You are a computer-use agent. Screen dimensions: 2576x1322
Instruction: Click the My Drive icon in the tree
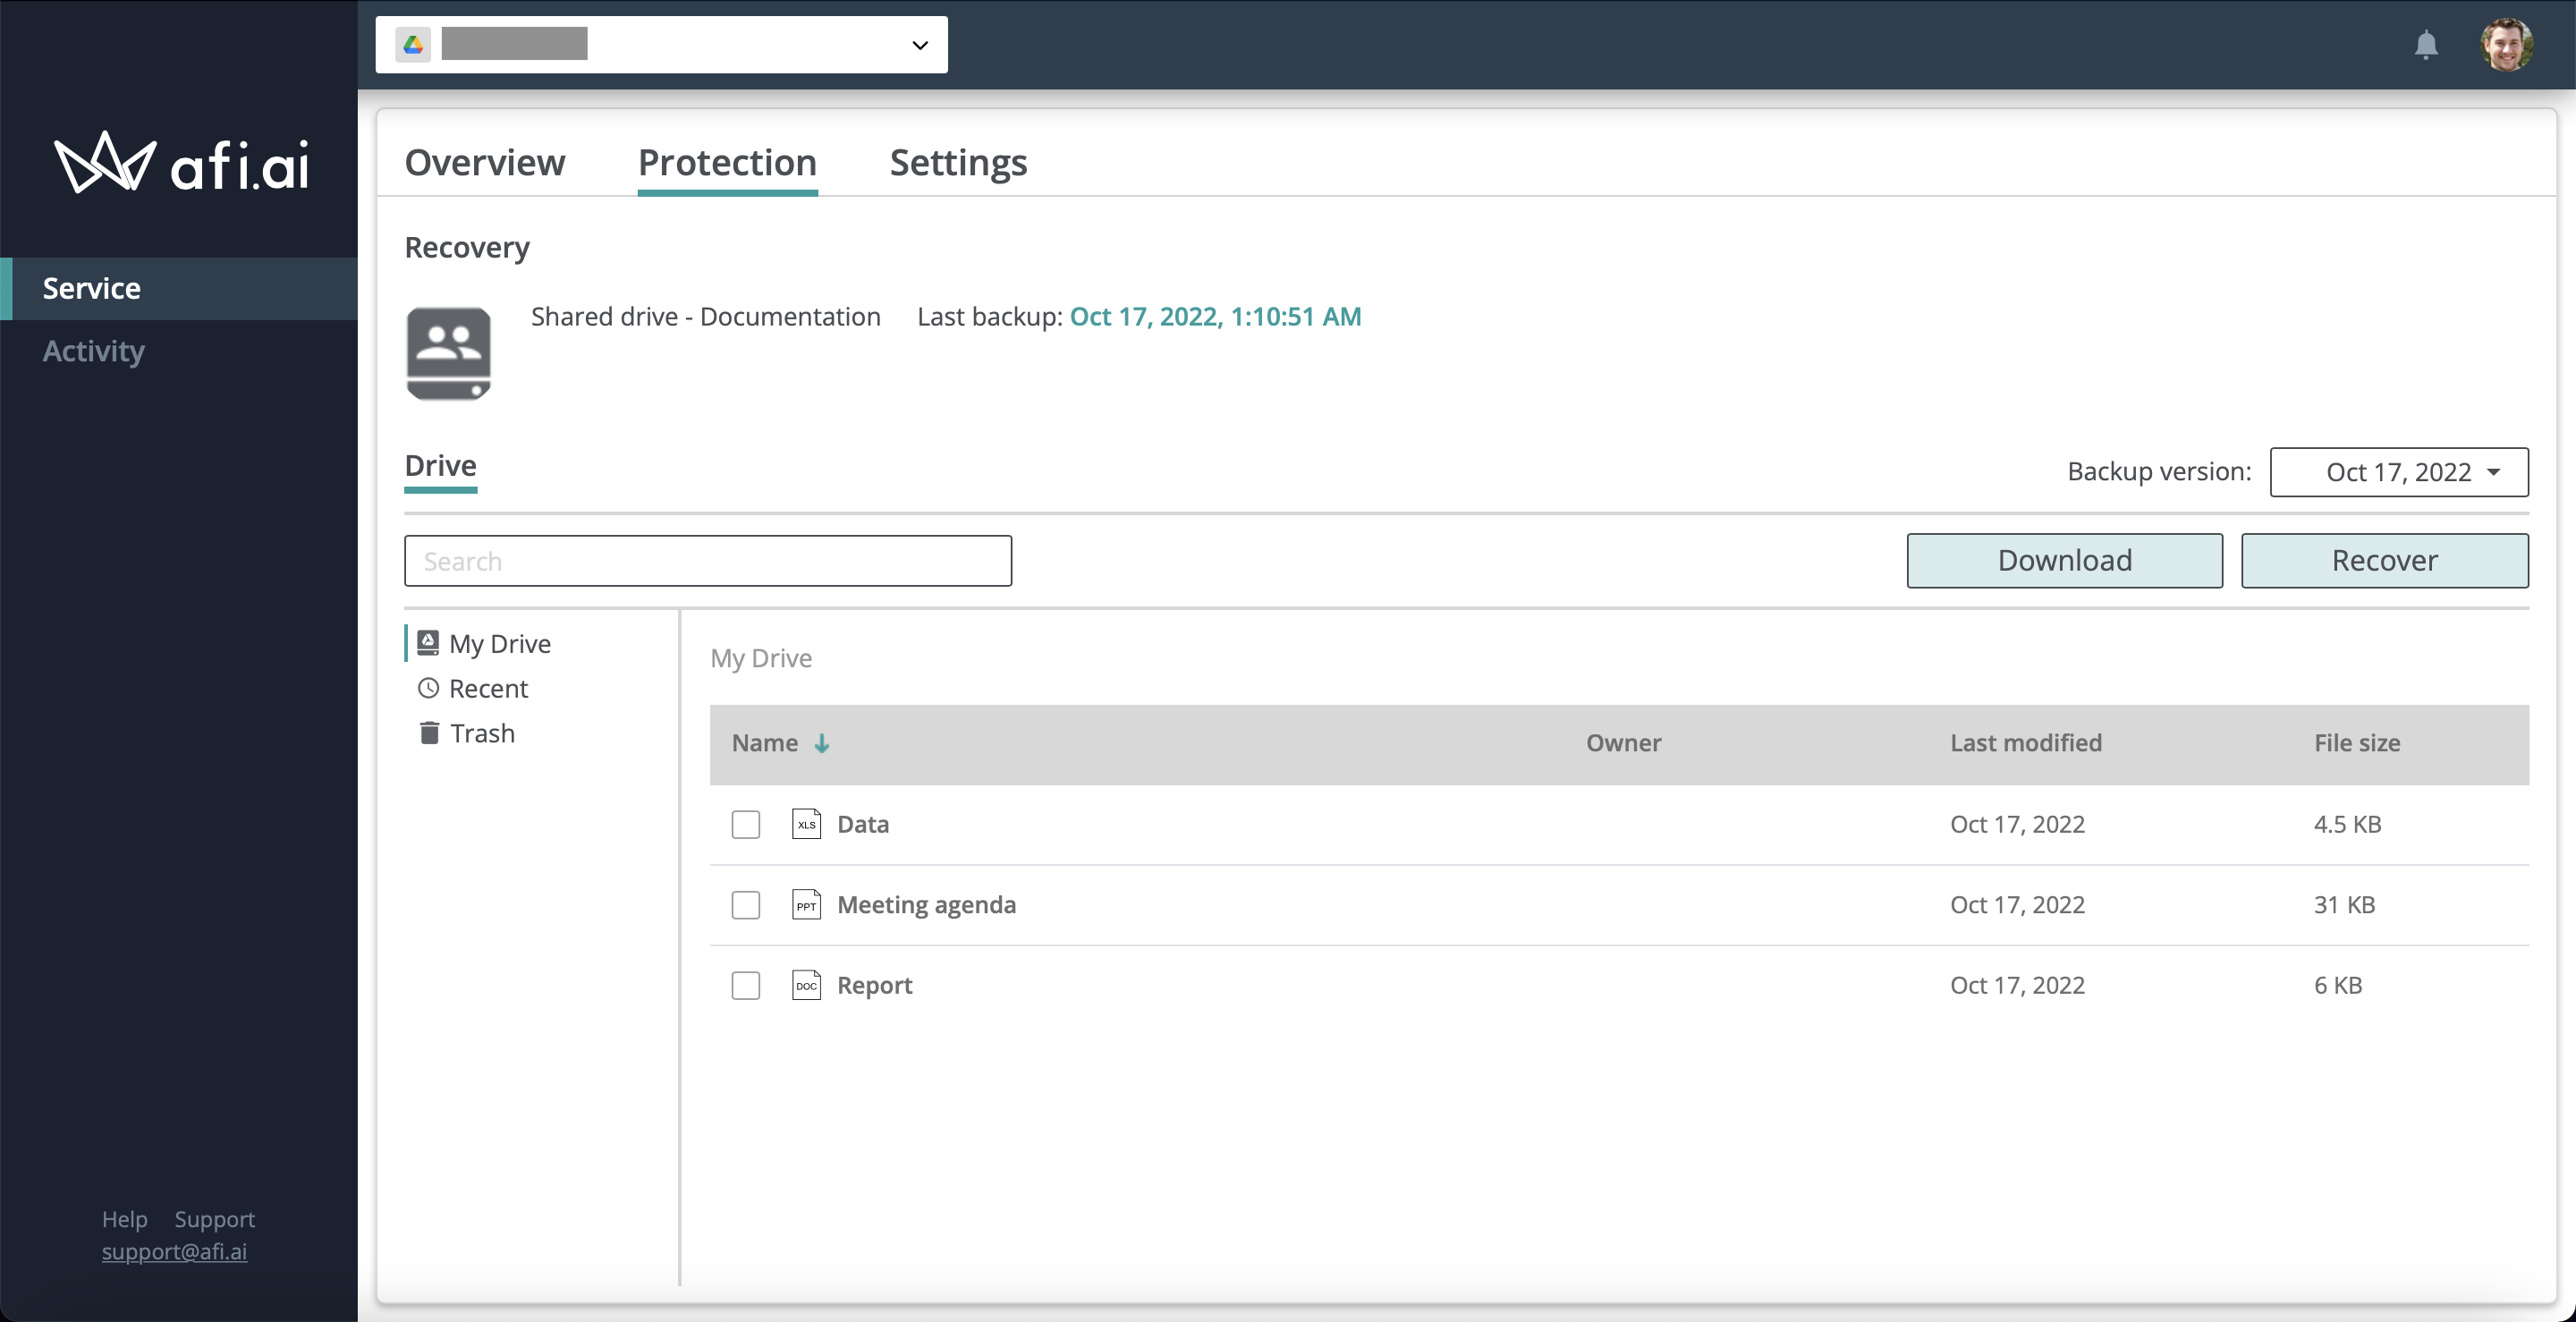428,643
